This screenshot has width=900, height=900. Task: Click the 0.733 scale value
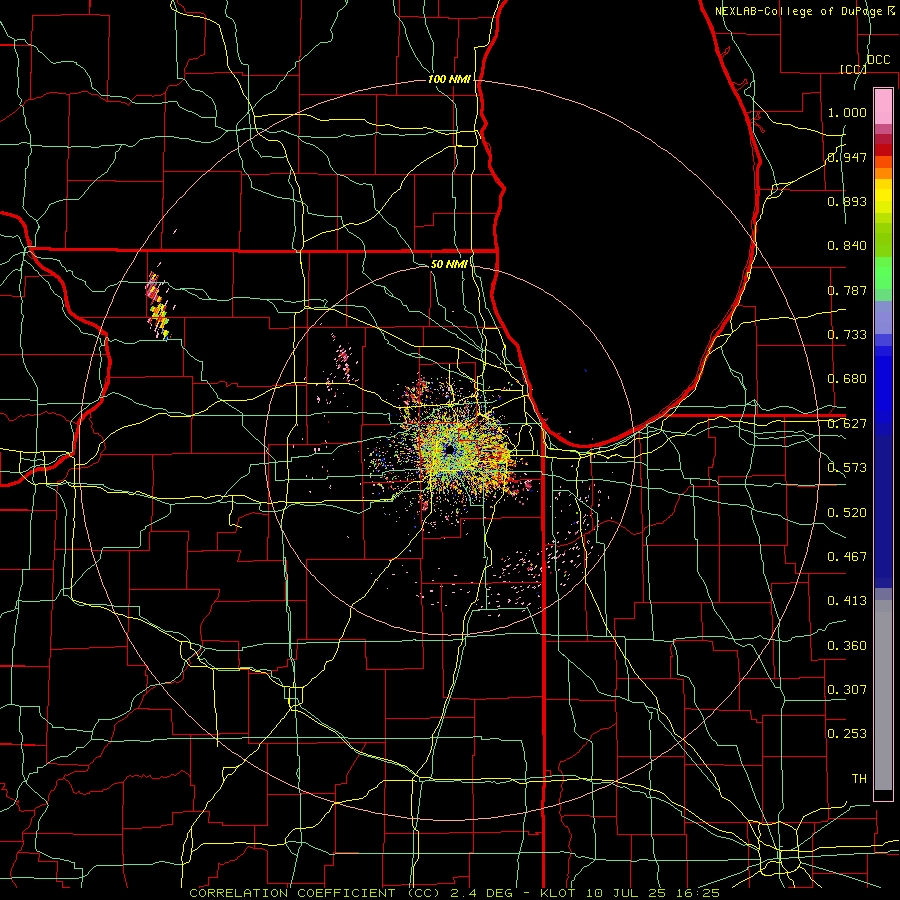pos(847,335)
